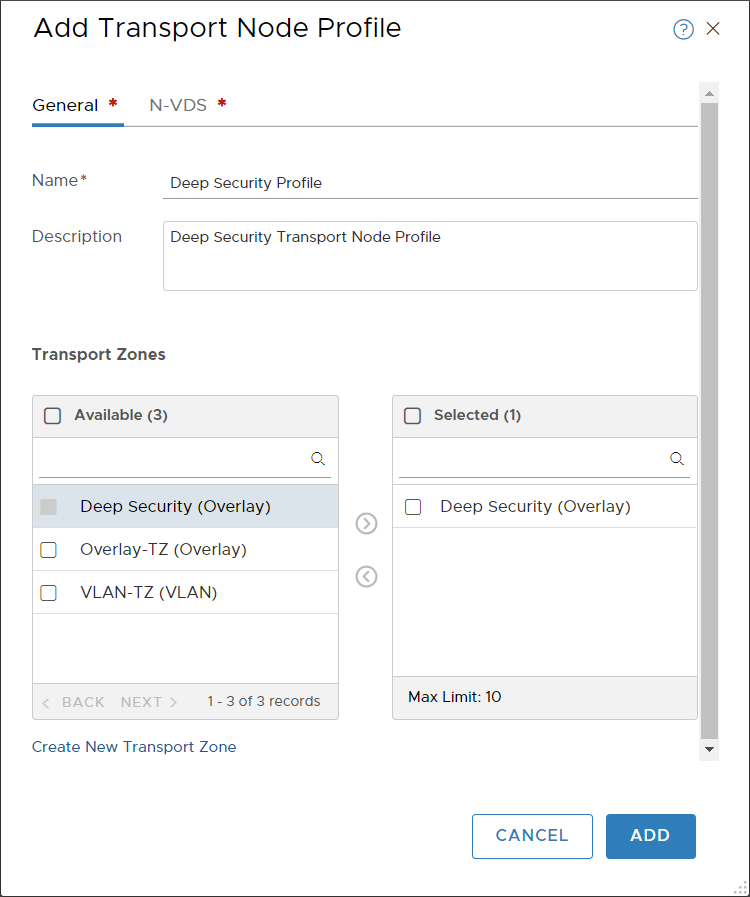Click the search icon in Selected list
This screenshot has width=750, height=897.
coord(677,459)
